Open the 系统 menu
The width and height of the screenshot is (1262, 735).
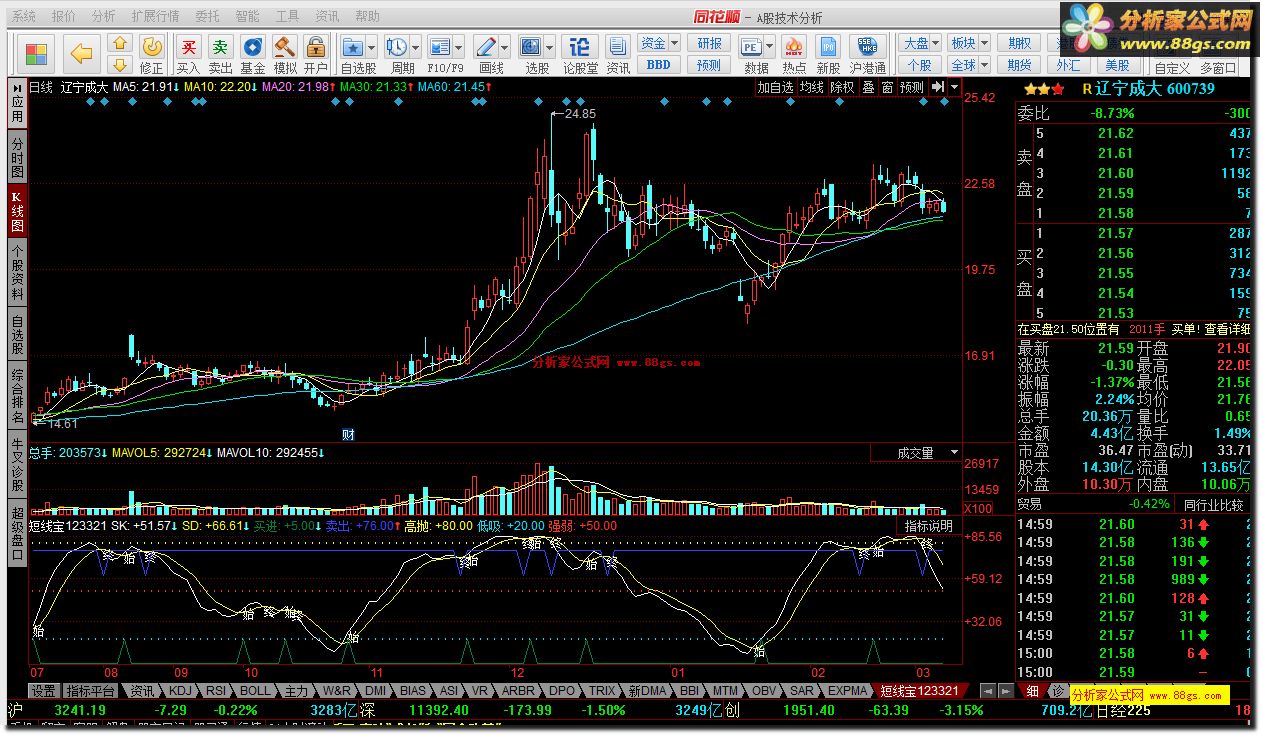tap(24, 16)
